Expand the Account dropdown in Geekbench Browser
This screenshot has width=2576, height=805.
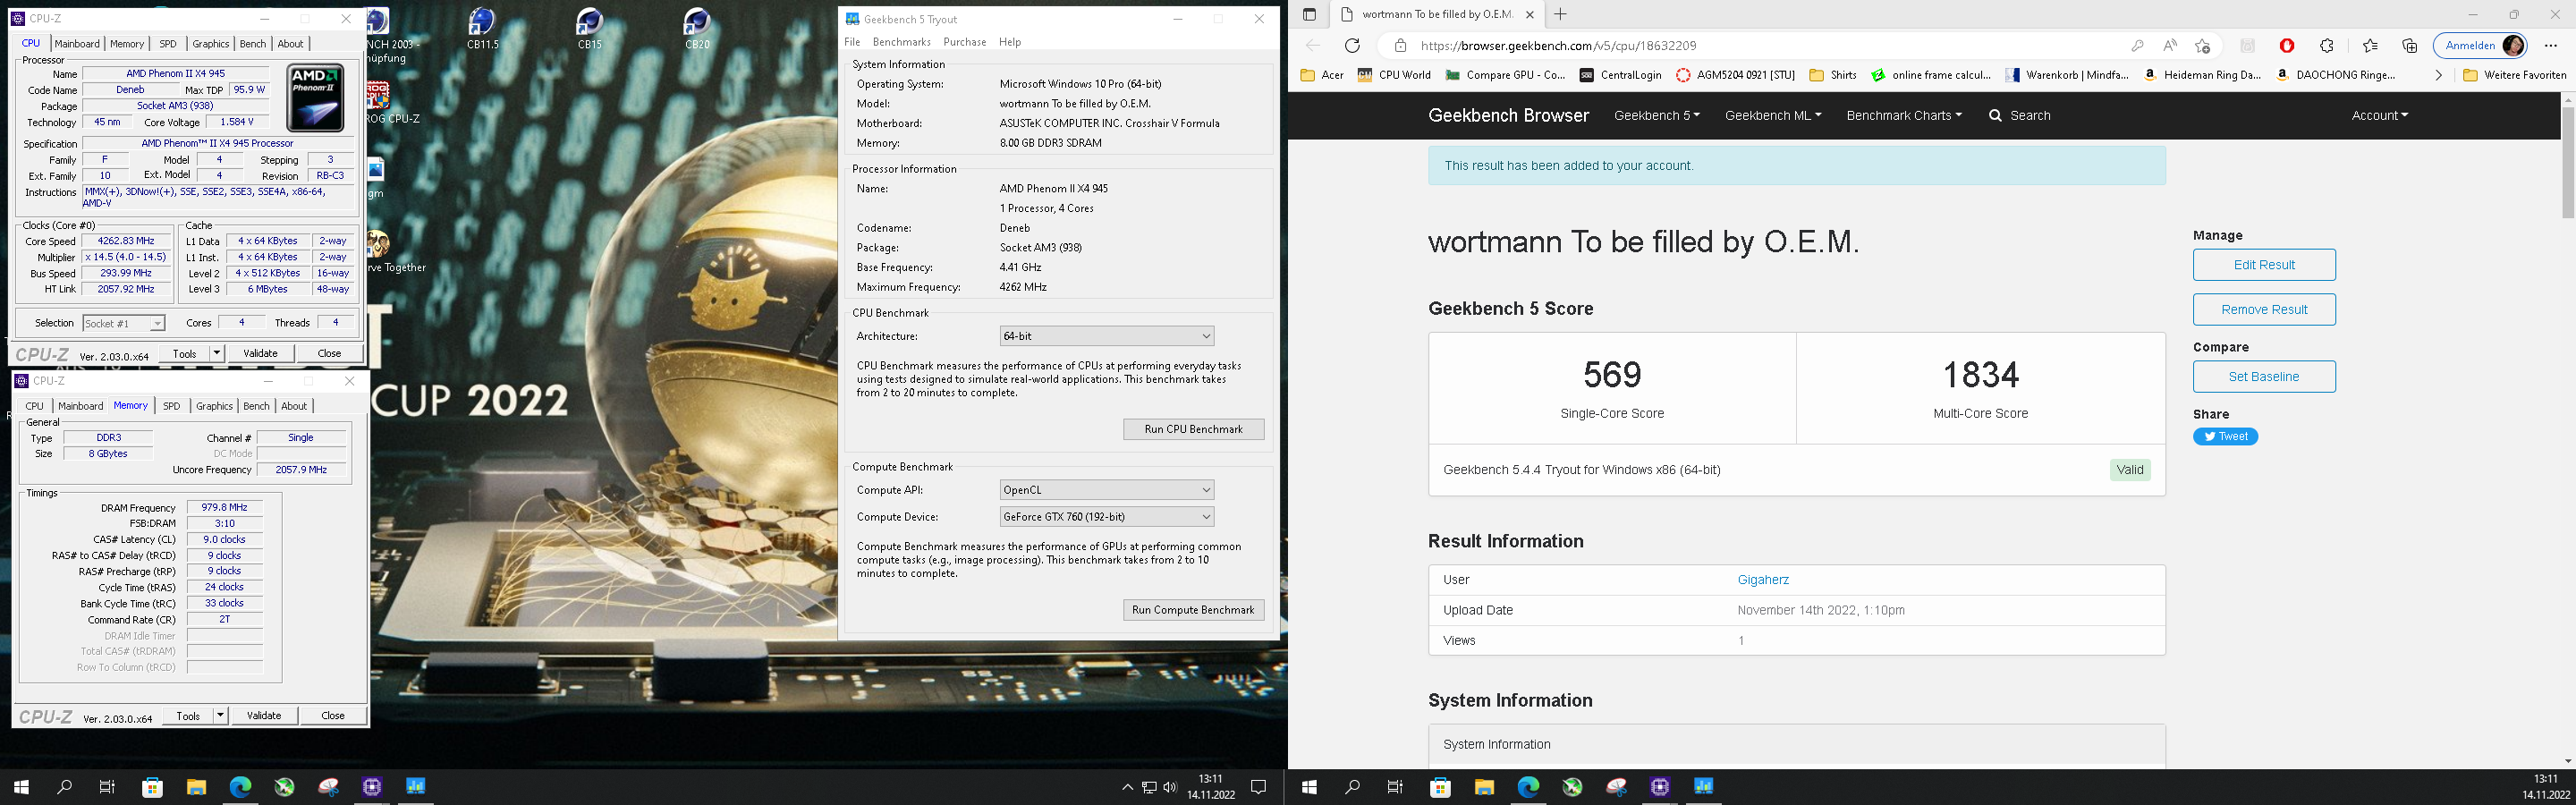(x=2379, y=116)
